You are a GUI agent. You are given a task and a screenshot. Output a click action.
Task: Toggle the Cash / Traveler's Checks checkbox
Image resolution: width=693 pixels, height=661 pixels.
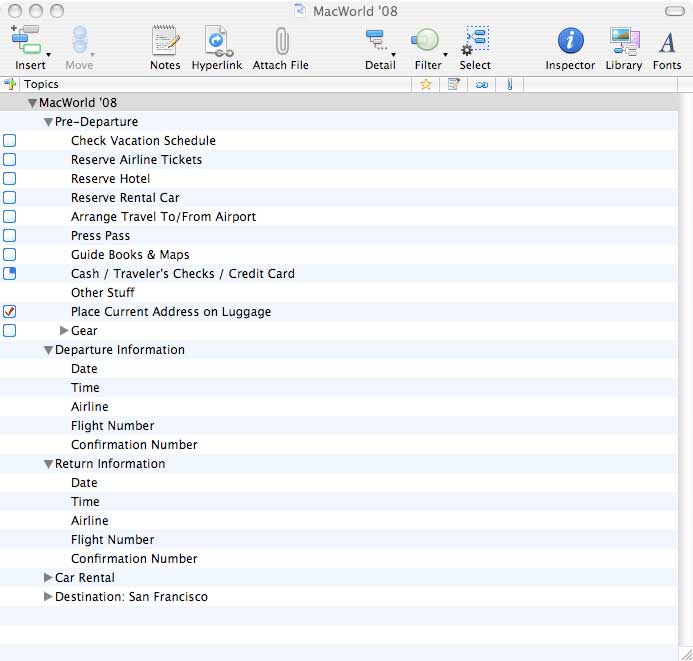point(9,274)
